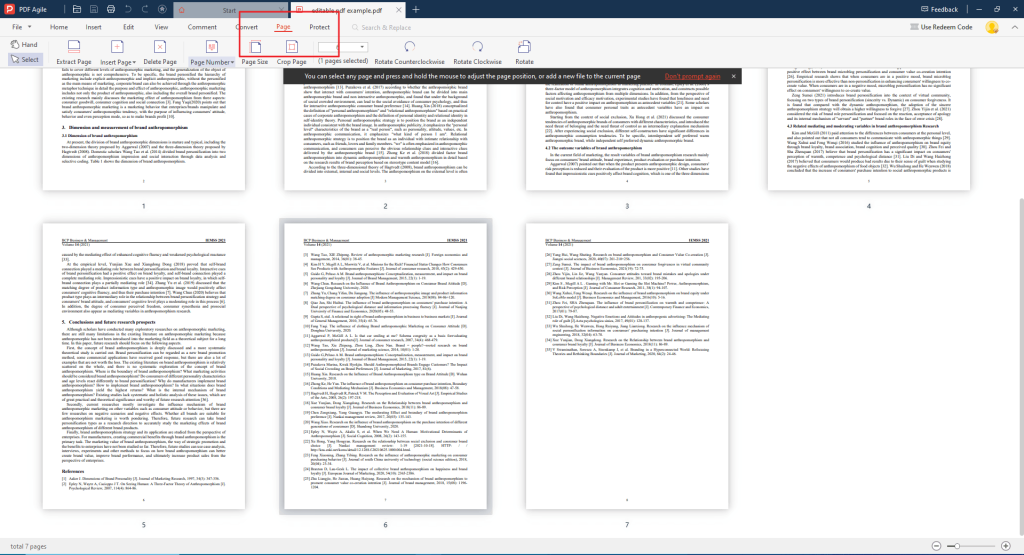Close the editable pdf example.pdf tab
1024x555 pixels.
tap(398, 10)
